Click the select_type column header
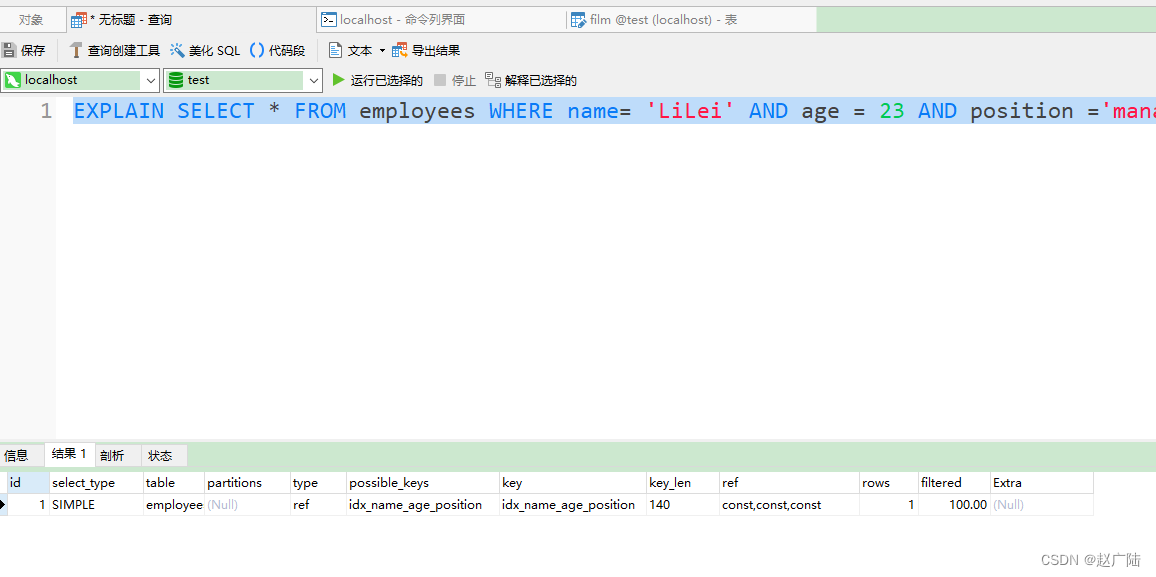Viewport: 1156px width, 577px height. coord(96,483)
